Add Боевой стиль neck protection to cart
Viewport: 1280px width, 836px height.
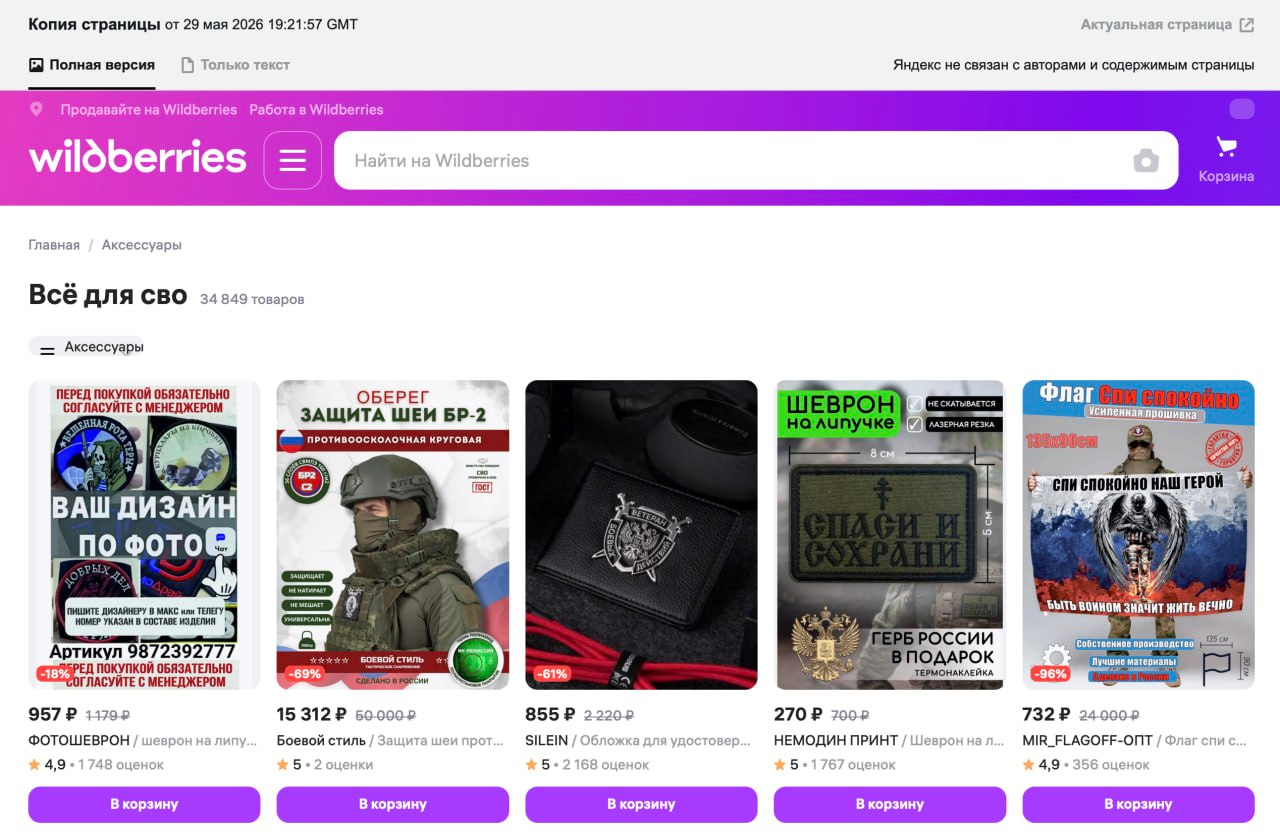tap(393, 804)
